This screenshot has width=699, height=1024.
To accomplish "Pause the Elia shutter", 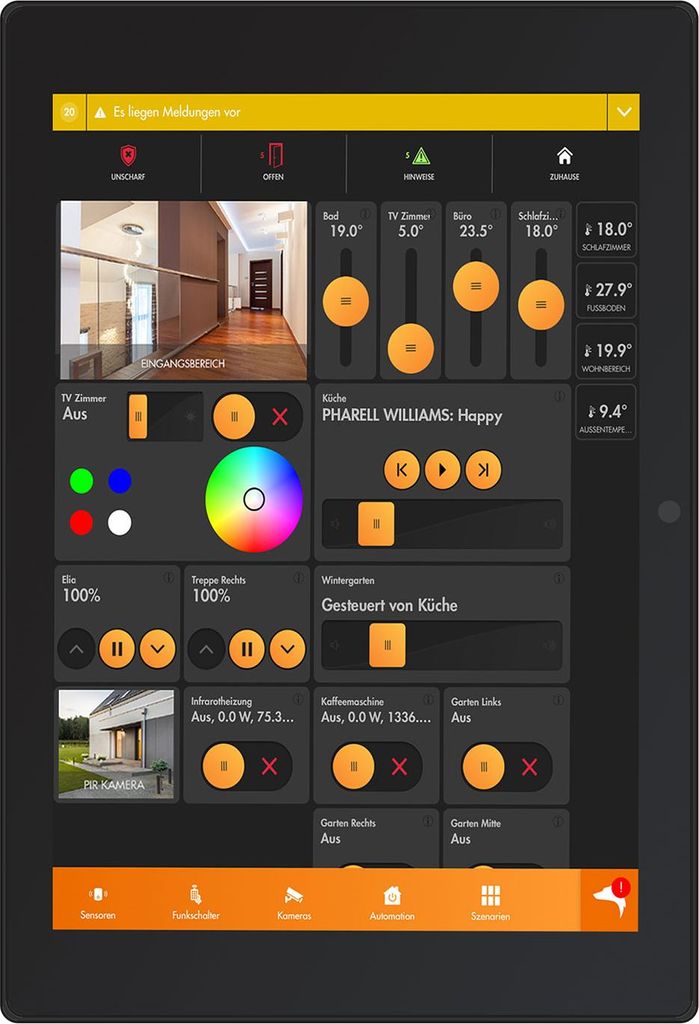I will 117,648.
